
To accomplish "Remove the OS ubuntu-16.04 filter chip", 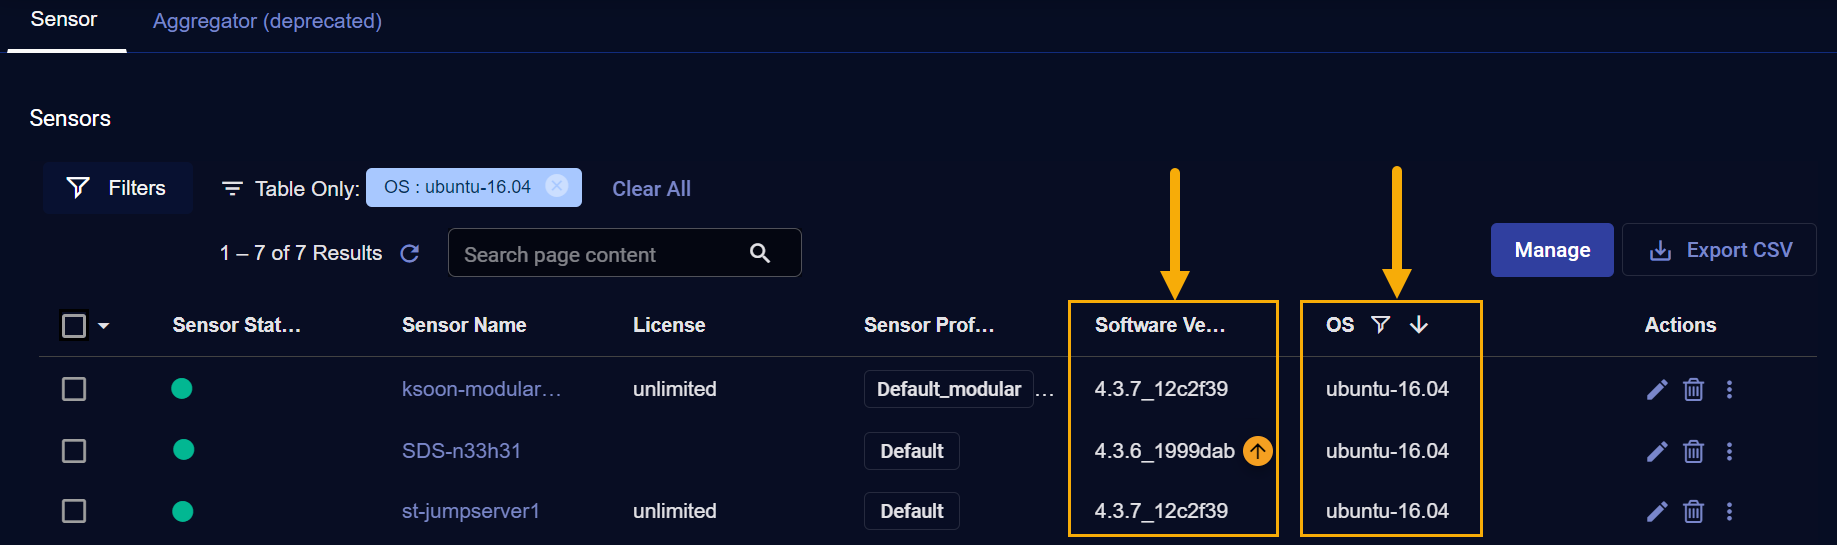I will (x=557, y=187).
